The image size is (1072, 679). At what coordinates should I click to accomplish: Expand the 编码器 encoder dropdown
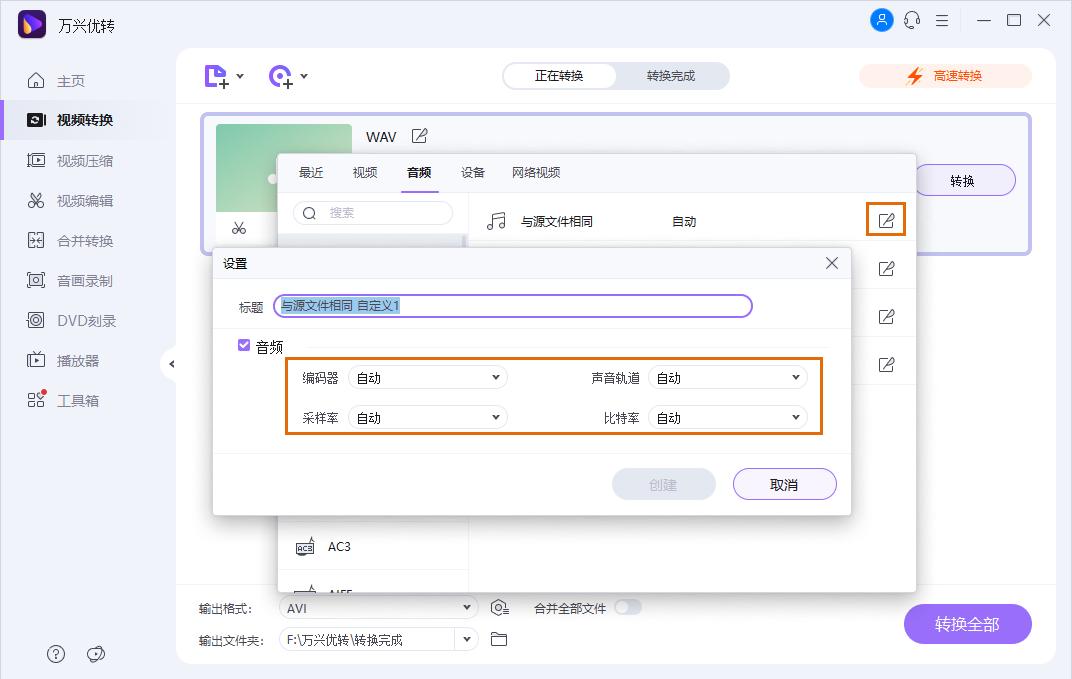pos(427,377)
